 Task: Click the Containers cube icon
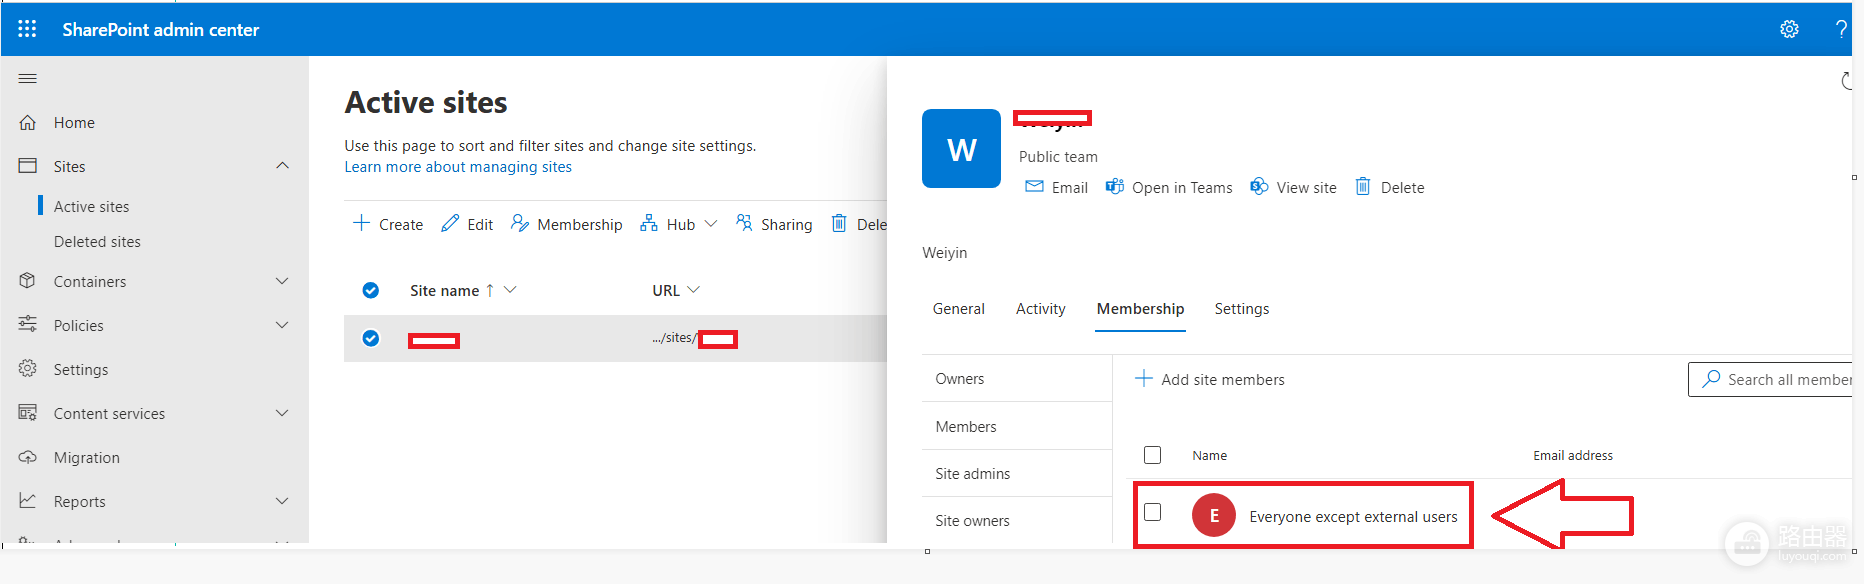tap(28, 281)
